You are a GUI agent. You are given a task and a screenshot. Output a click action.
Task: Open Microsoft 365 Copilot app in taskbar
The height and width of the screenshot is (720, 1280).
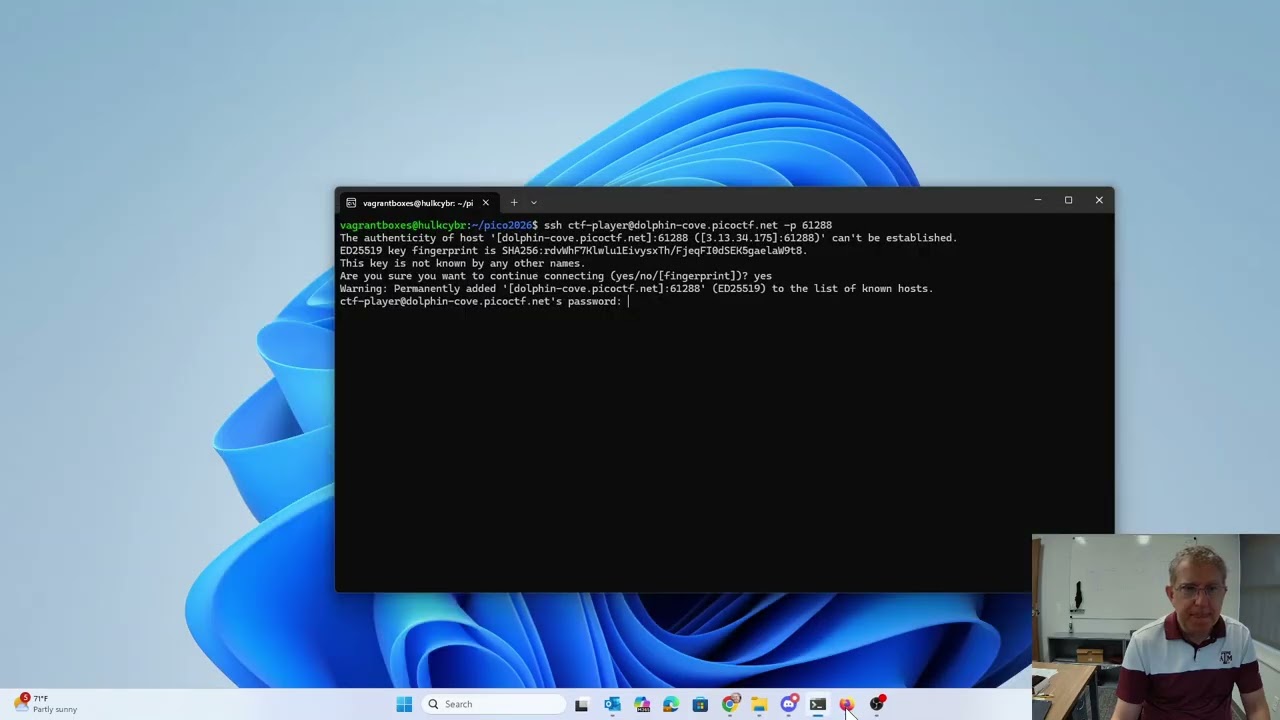tap(641, 704)
